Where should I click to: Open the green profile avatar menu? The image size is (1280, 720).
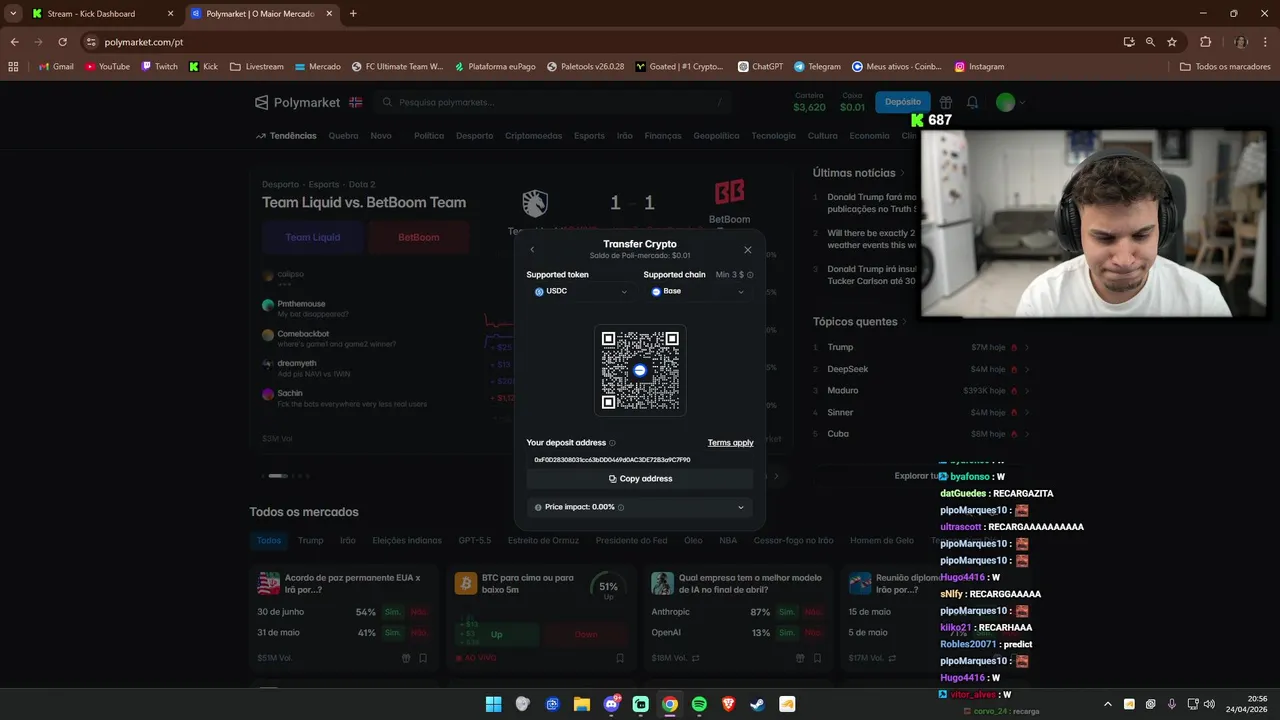[x=1009, y=102]
